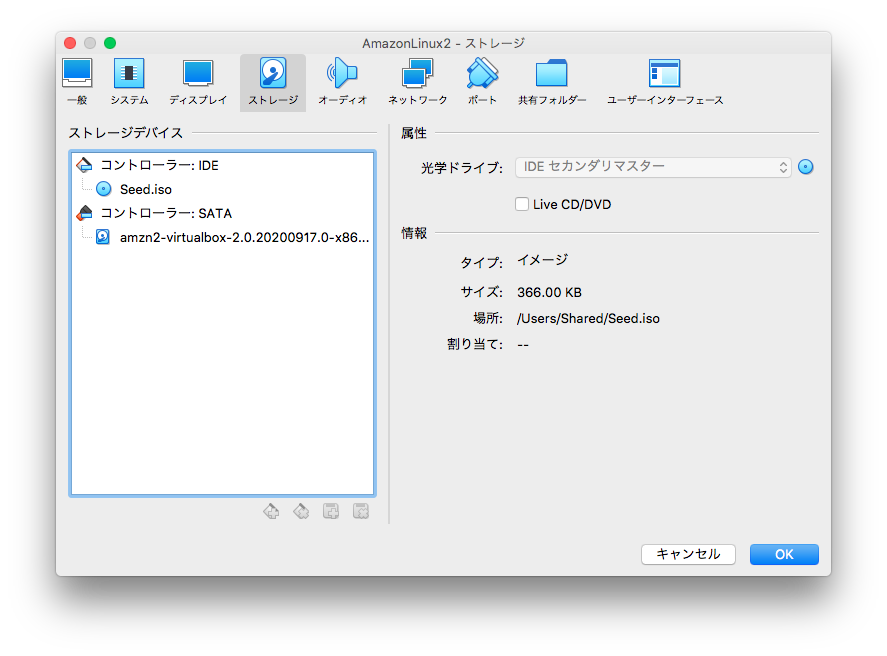Click the add storage controller icon
The image size is (887, 656).
pos(271,511)
